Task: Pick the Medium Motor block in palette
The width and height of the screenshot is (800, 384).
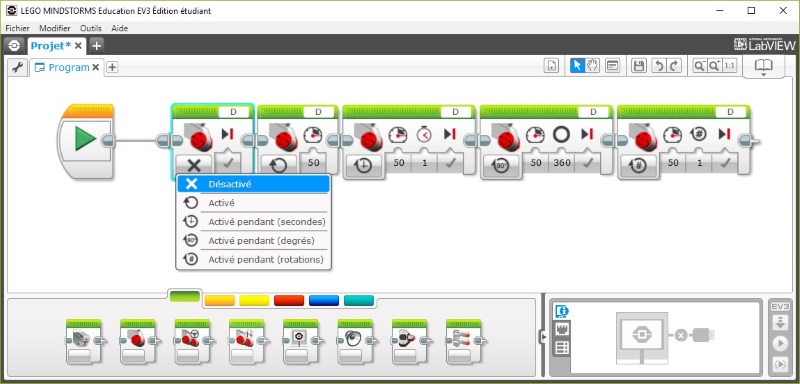Action: click(84, 342)
